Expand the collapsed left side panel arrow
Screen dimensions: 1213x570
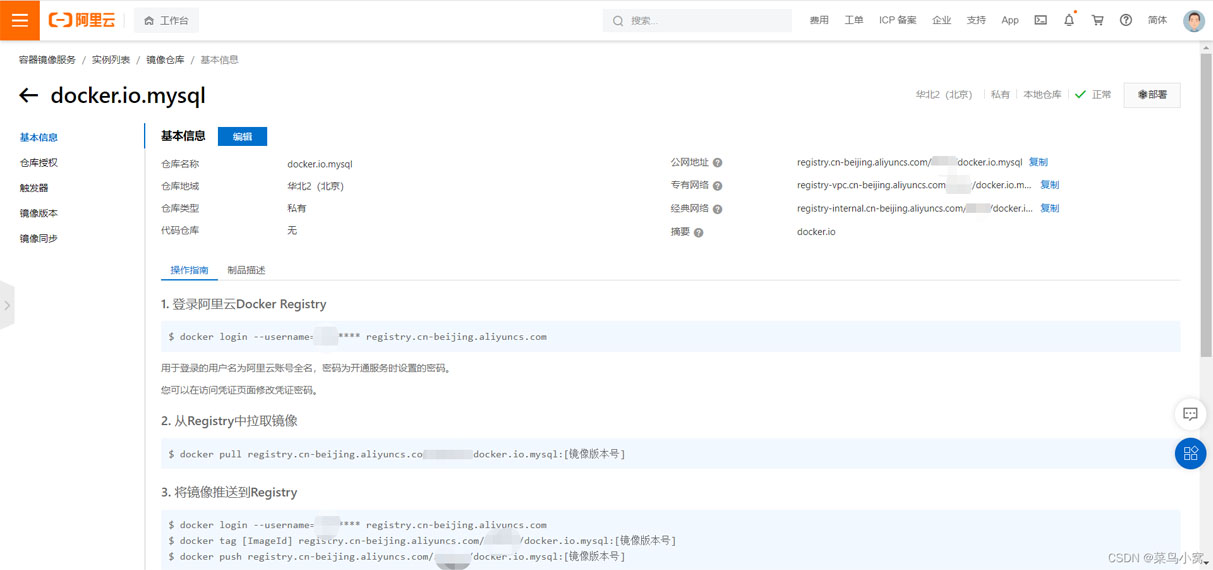tap(7, 305)
